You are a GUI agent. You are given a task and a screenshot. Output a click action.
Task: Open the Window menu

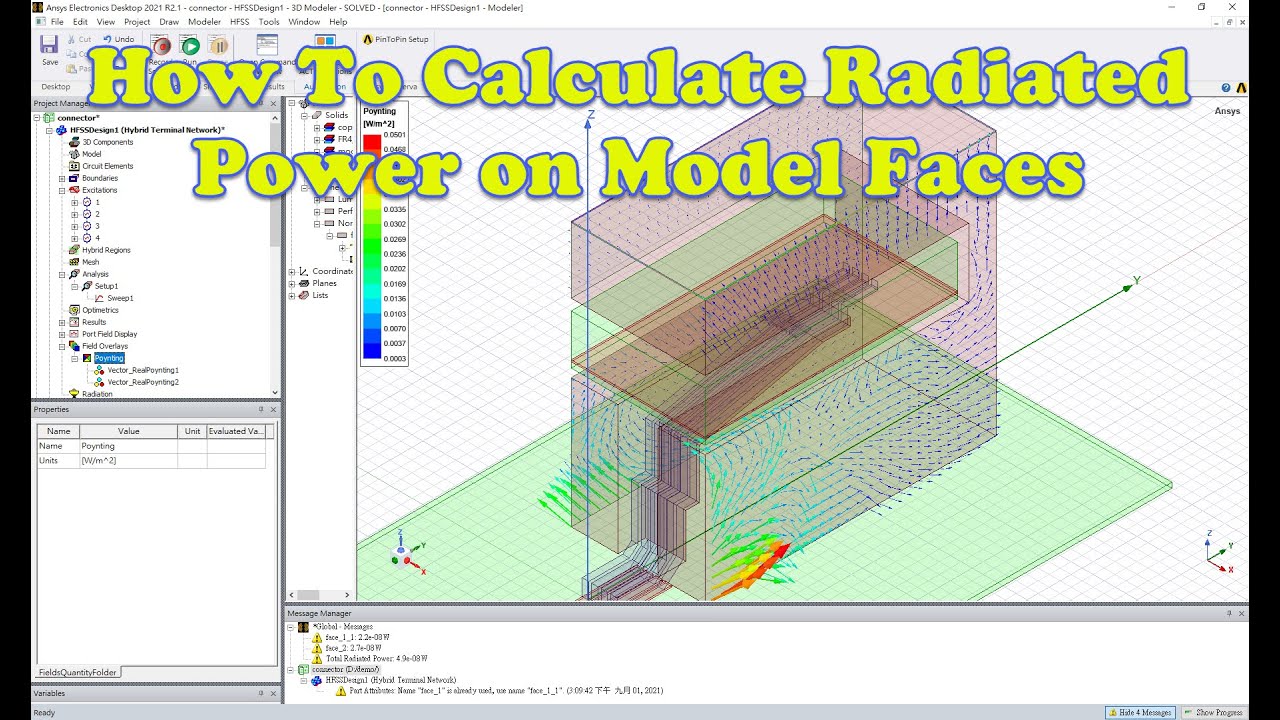[x=304, y=21]
